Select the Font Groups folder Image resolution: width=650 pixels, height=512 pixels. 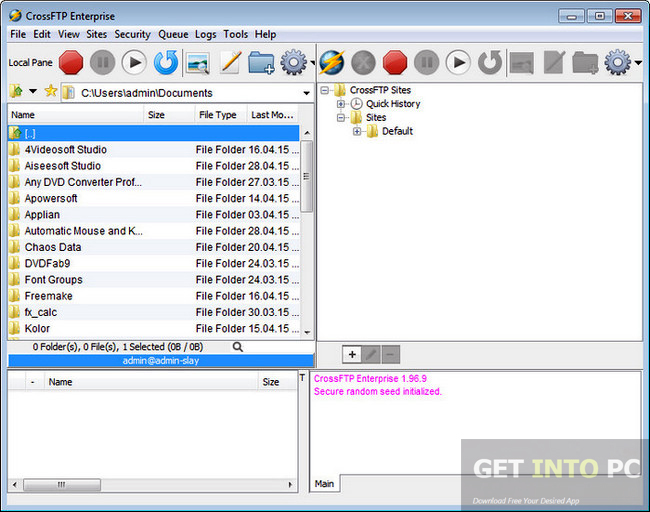point(153,280)
